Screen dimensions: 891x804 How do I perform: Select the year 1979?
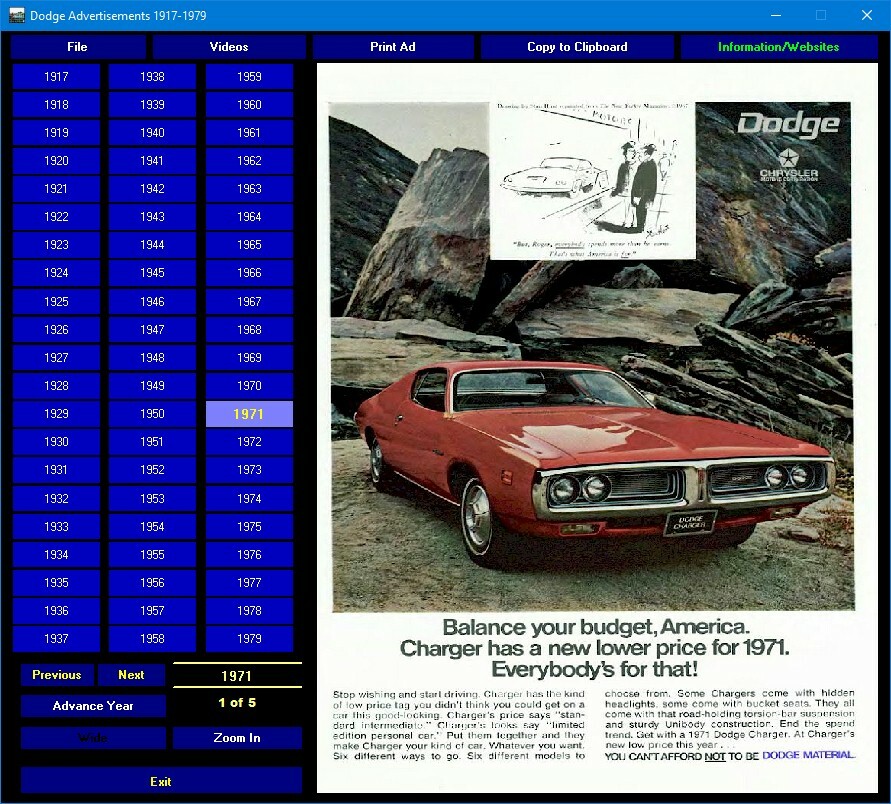click(x=249, y=638)
